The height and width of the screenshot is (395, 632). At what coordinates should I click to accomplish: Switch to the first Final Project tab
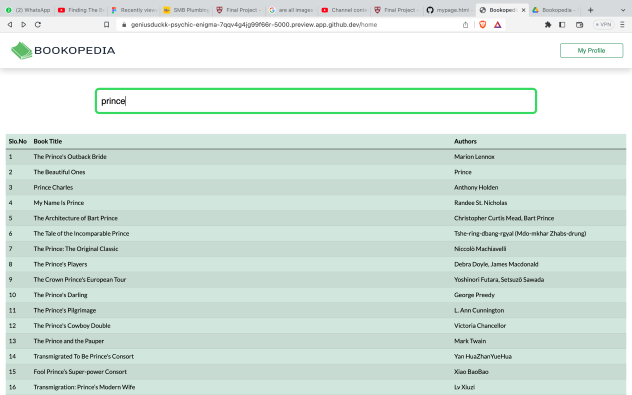239,10
